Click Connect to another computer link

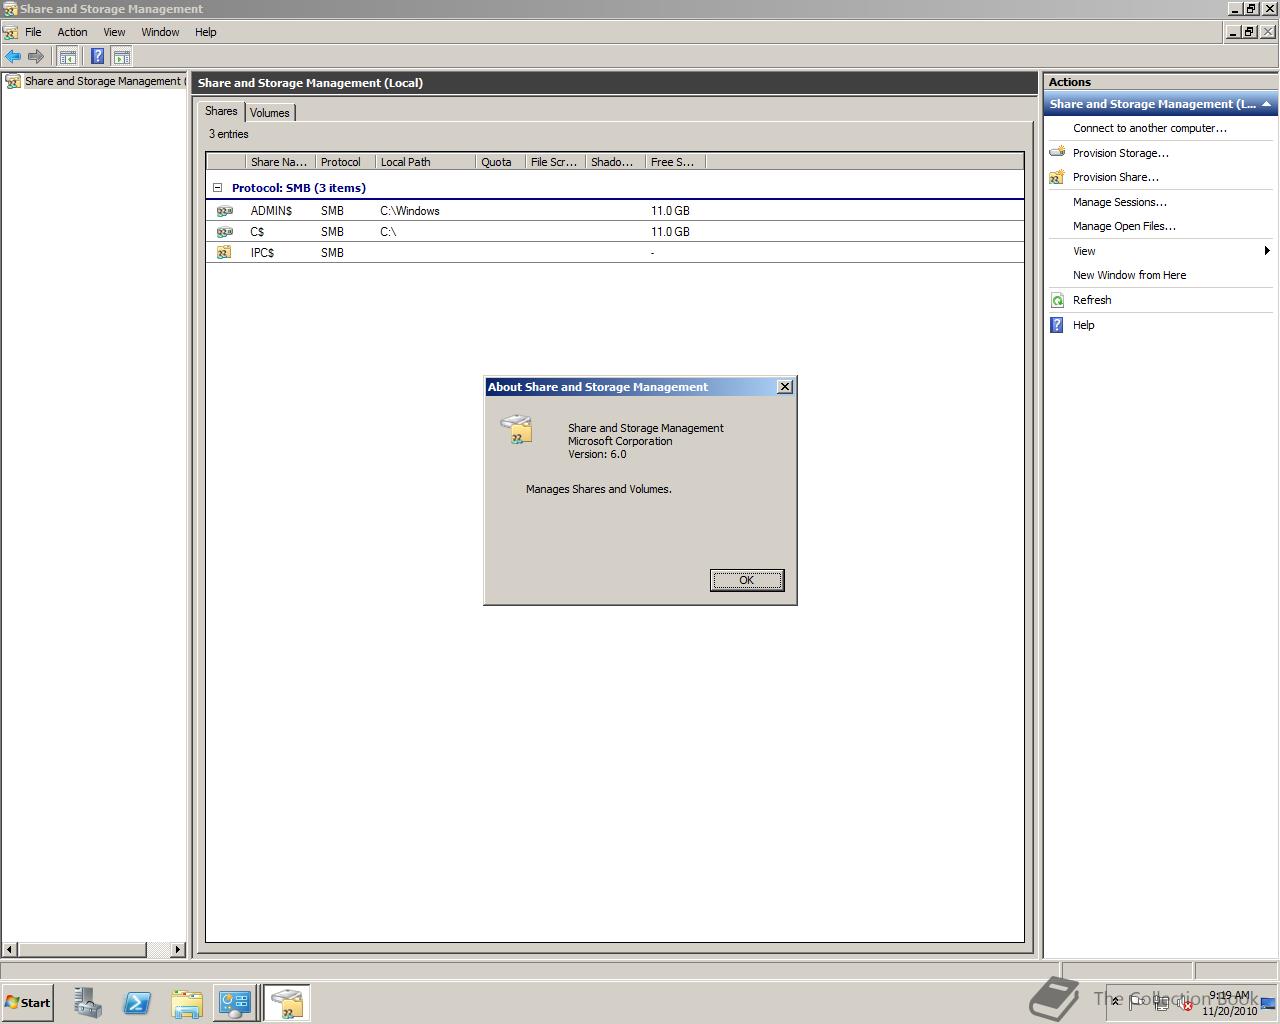1150,128
